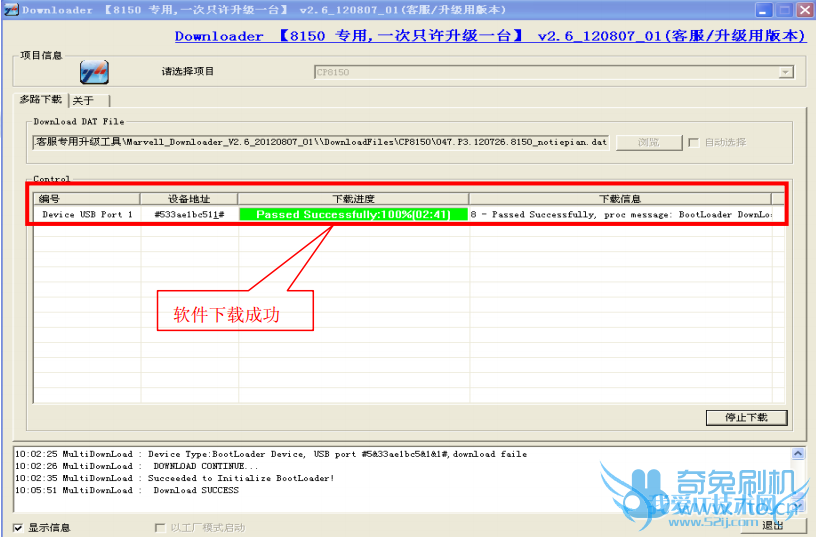This screenshot has width=816, height=537.
Task: Click the log scrollbar up arrow
Action: point(798,454)
